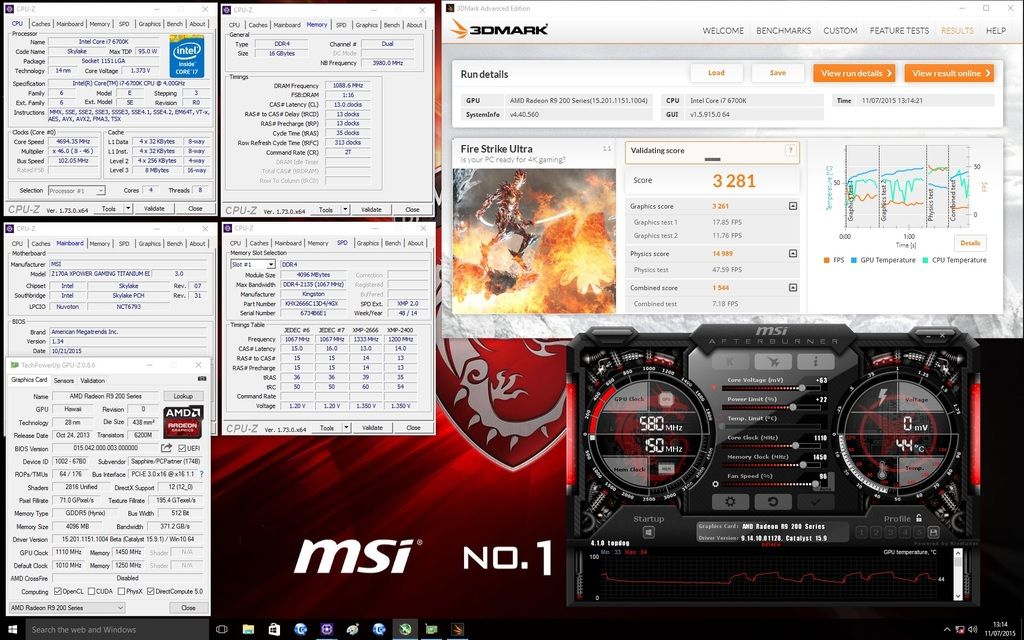The height and width of the screenshot is (640, 1024).
Task: Click the Close button in GPU-Z
Action: tap(188, 608)
